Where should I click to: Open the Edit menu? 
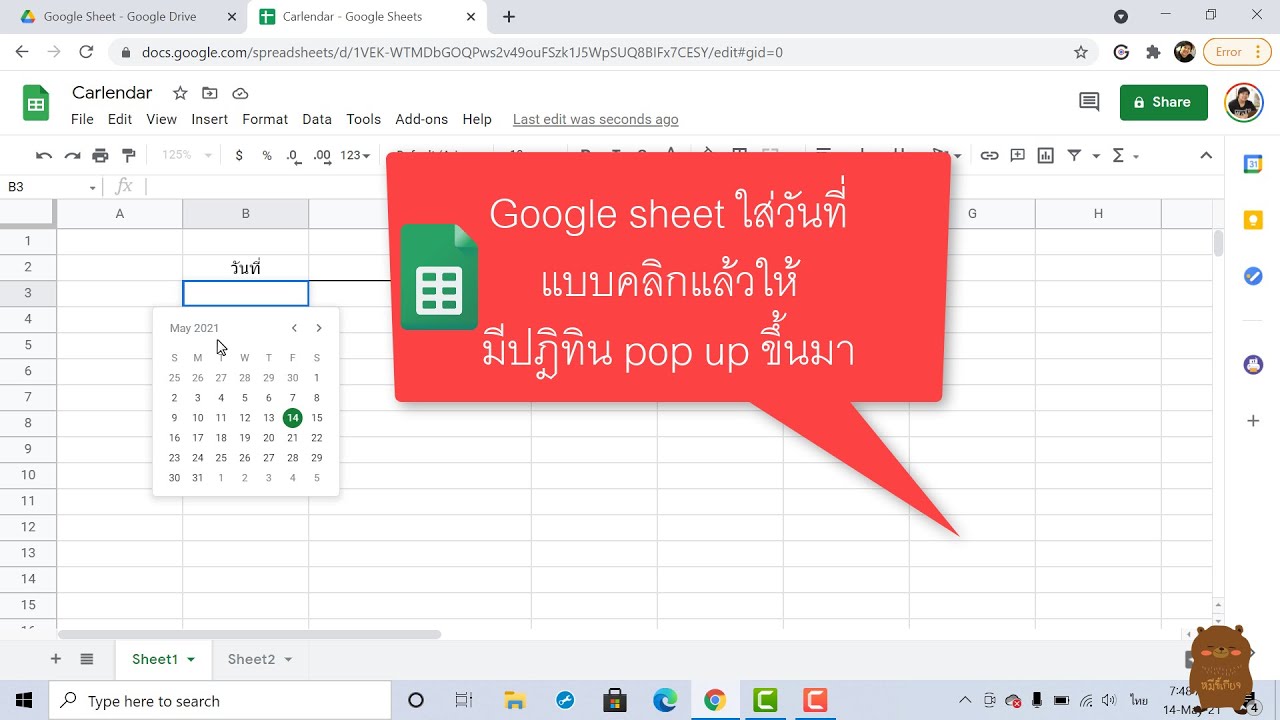click(x=120, y=119)
